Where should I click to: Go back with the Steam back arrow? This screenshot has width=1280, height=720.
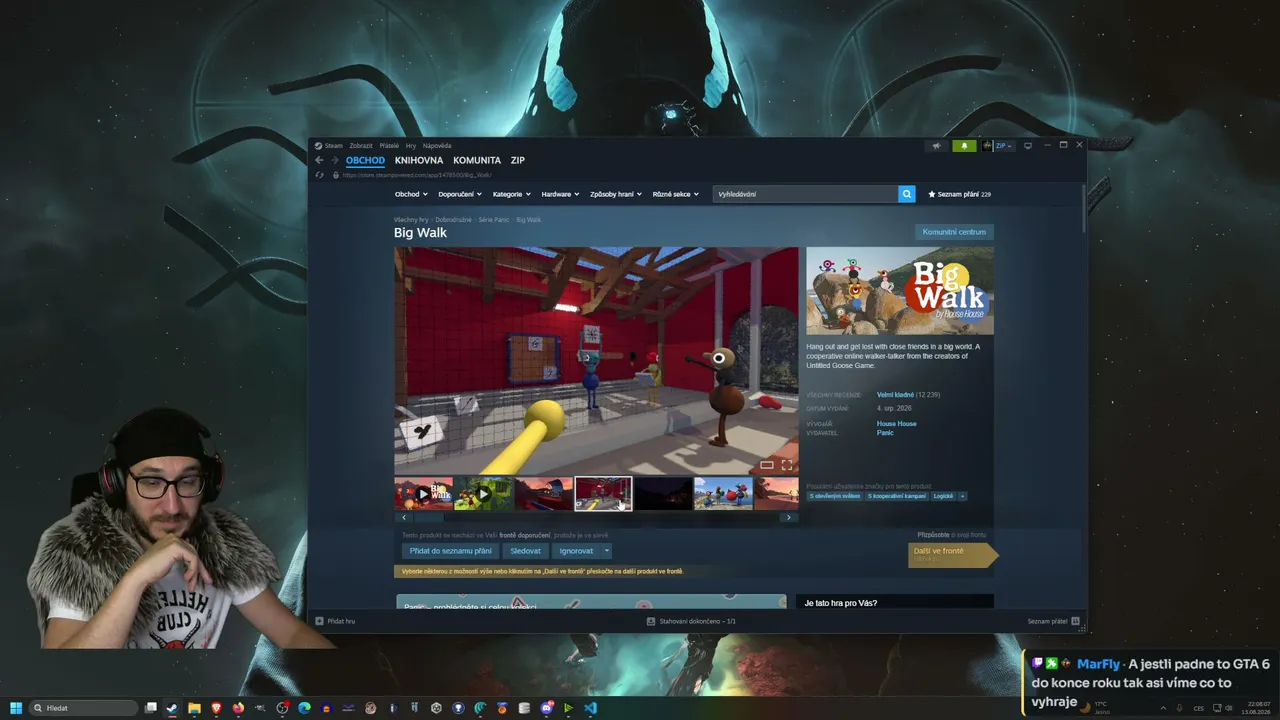coord(319,160)
